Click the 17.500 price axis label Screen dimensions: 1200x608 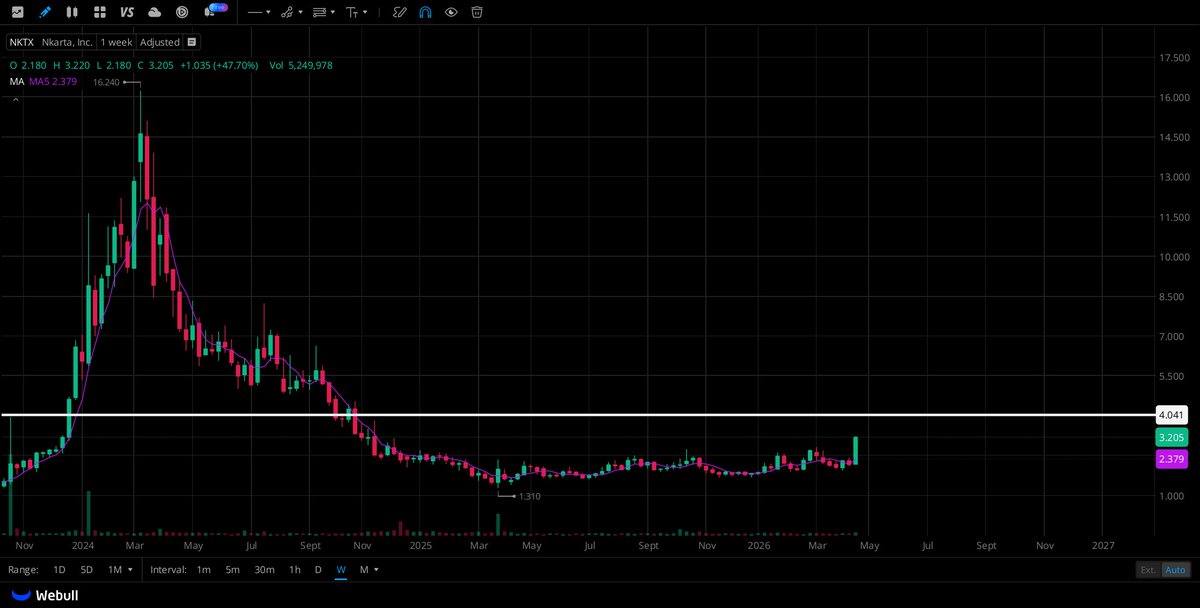[1174, 58]
